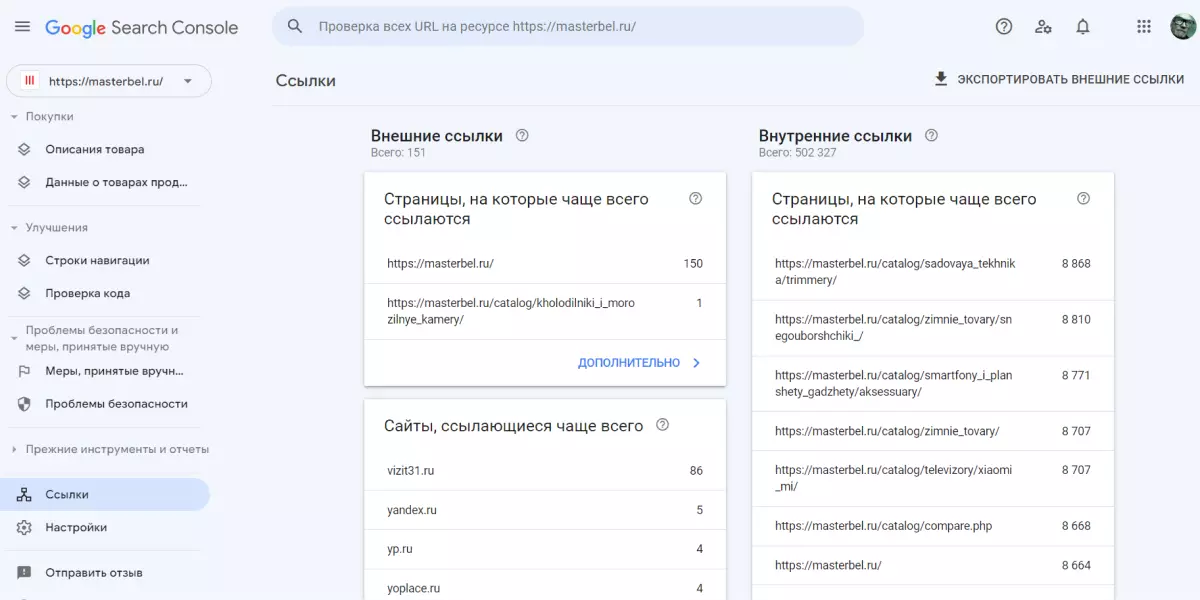
Task: Click the Ссылки network icon
Action: 25,494
